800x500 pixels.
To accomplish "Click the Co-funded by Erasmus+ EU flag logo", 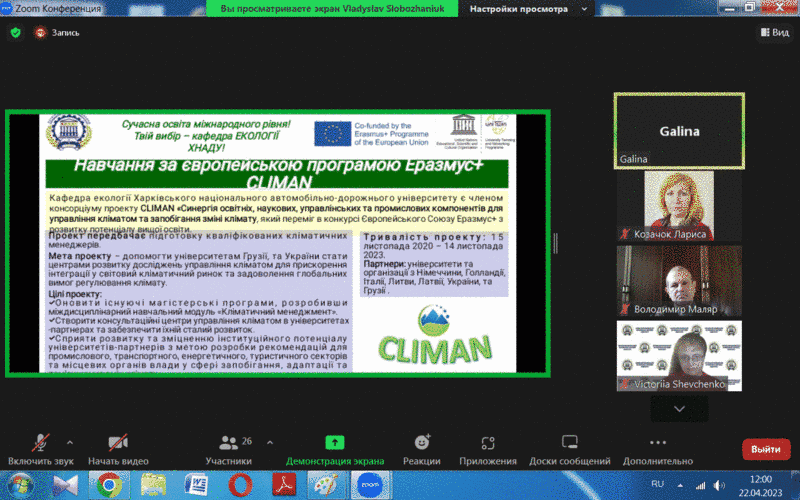I will point(371,134).
